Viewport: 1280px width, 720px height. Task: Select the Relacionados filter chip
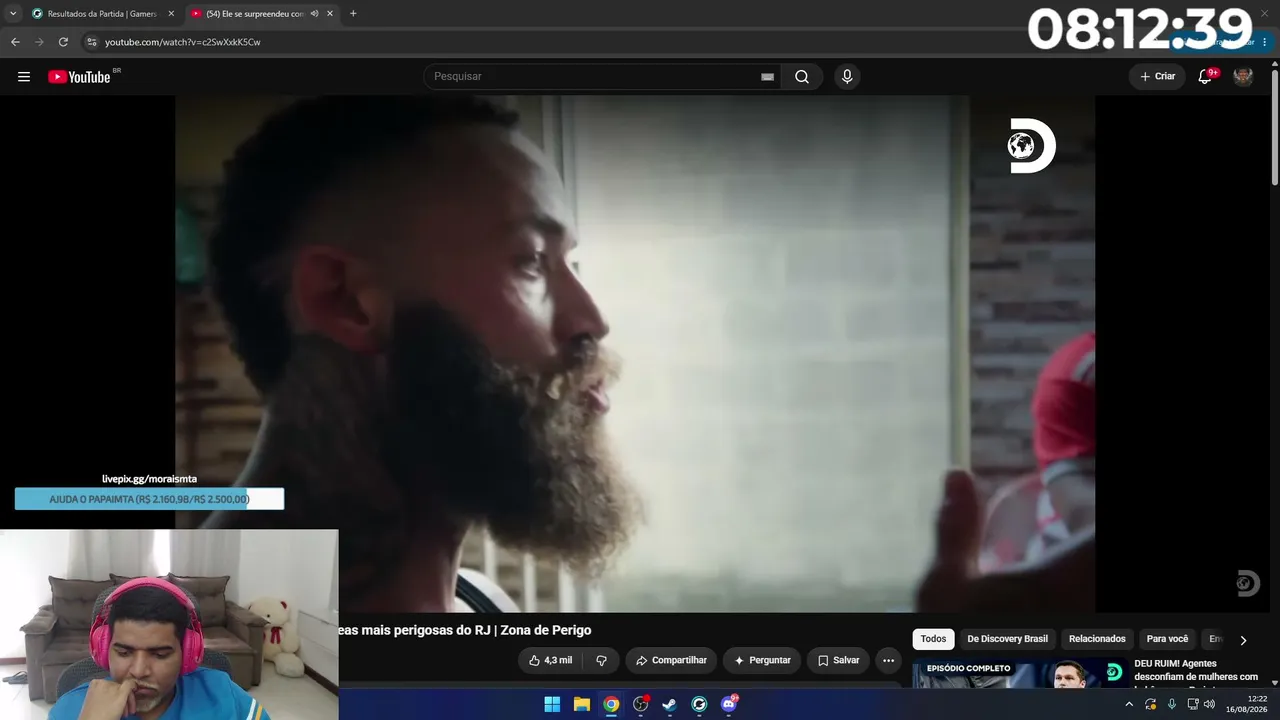point(1097,639)
